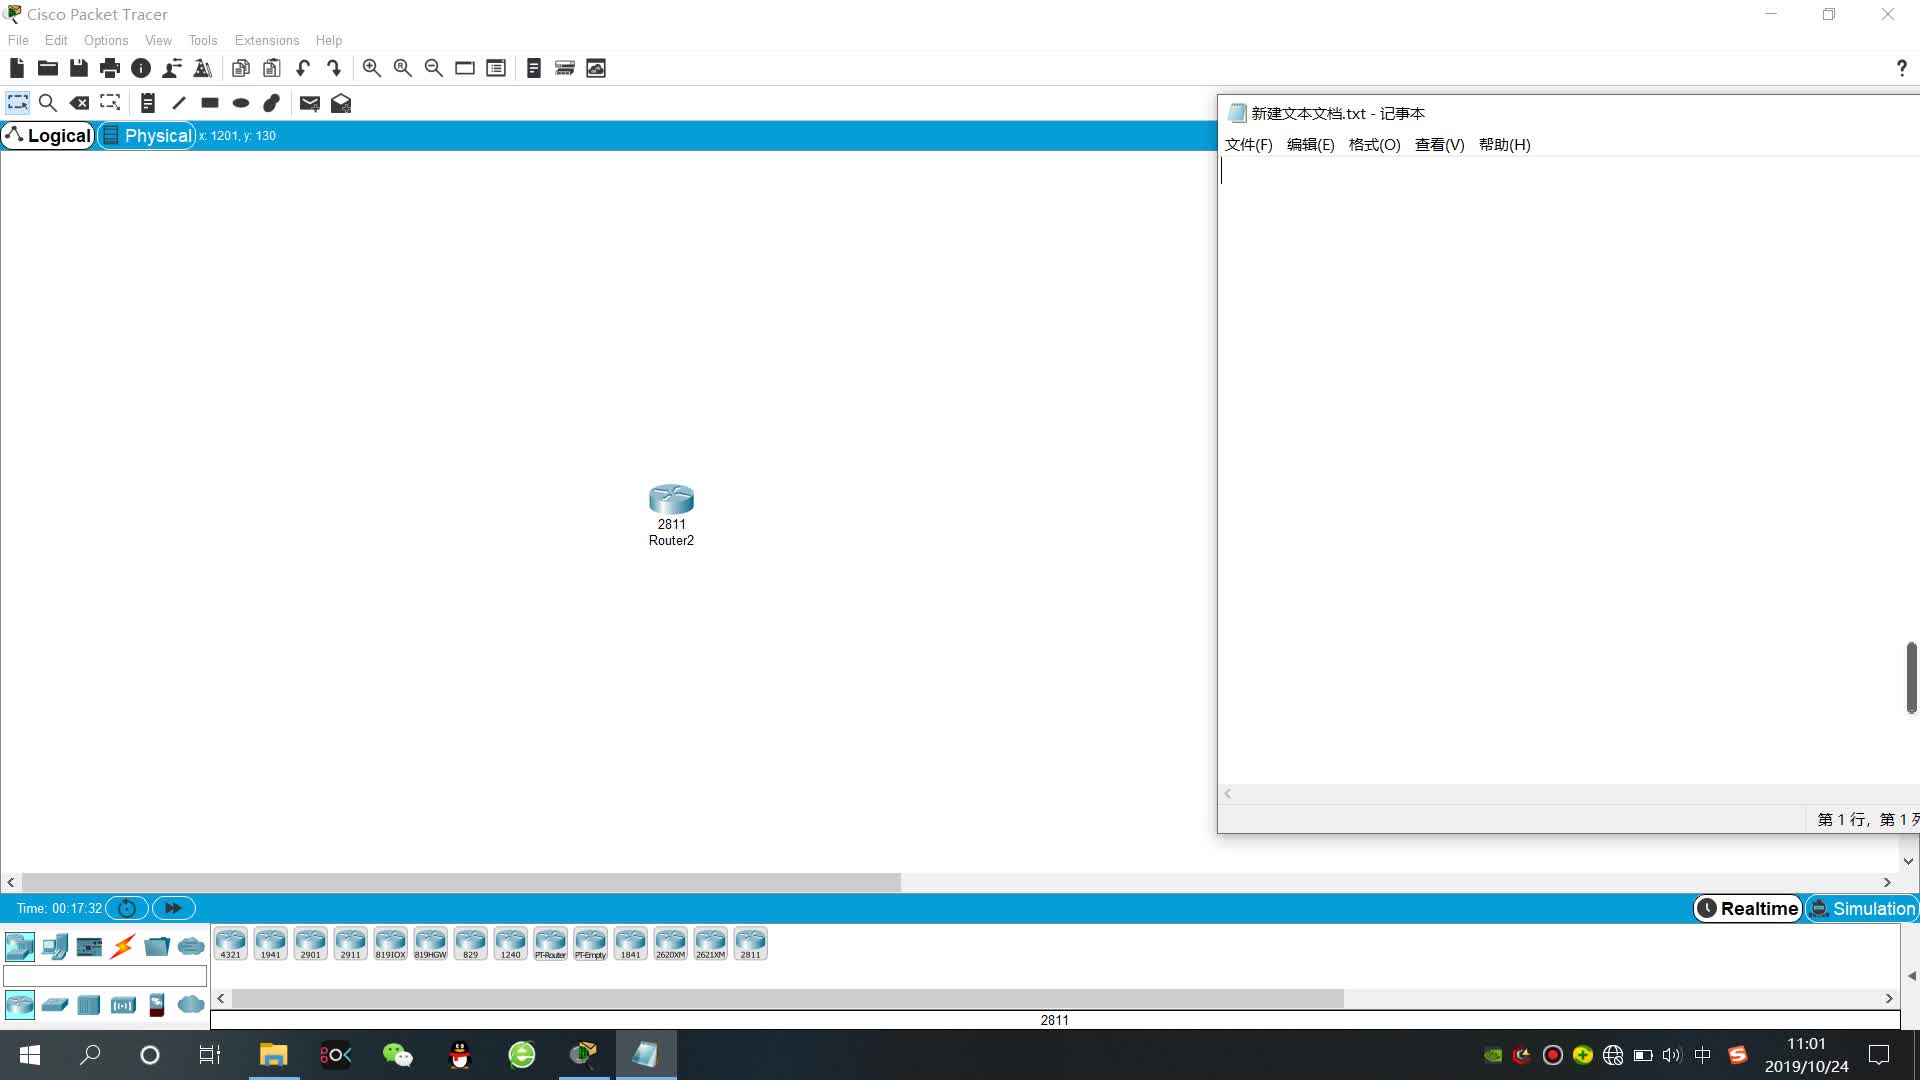Image resolution: width=1920 pixels, height=1080 pixels.
Task: Switch to Realtime mode
Action: (1748, 908)
